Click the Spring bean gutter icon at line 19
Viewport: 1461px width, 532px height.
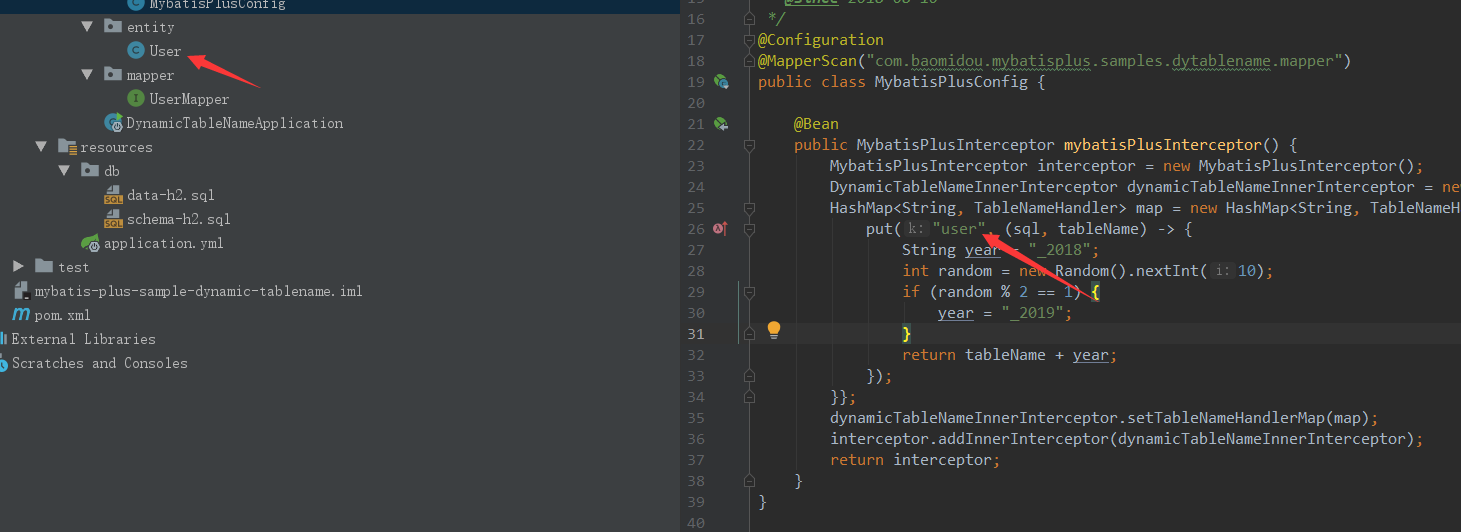click(x=721, y=82)
